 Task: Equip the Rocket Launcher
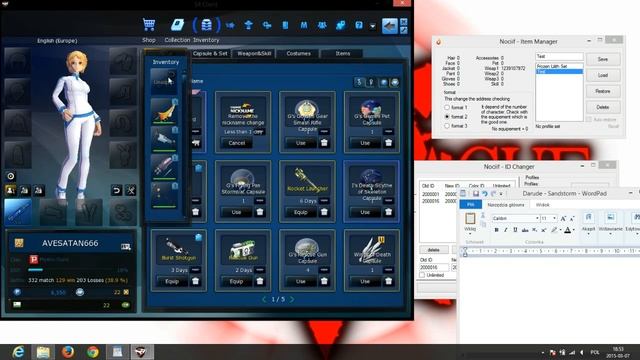tap(301, 212)
